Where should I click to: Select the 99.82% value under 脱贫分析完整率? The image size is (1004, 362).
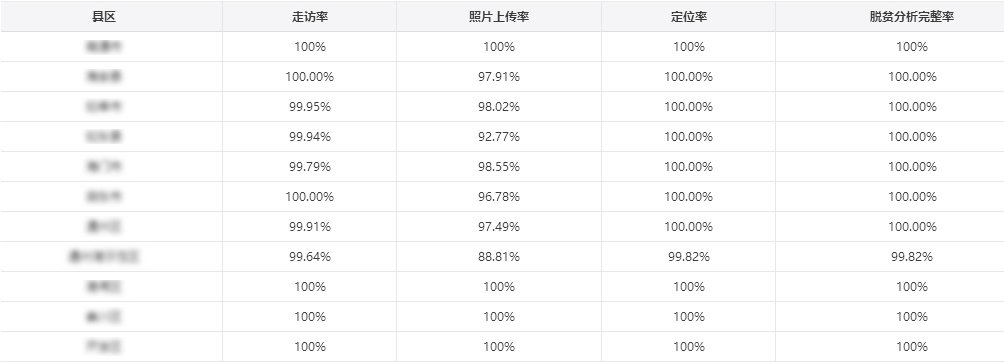click(912, 257)
